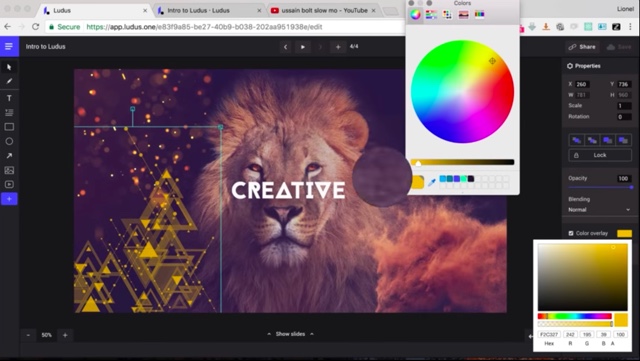Choose the Circle shape tool
640x361 pixels.
(x=9, y=141)
